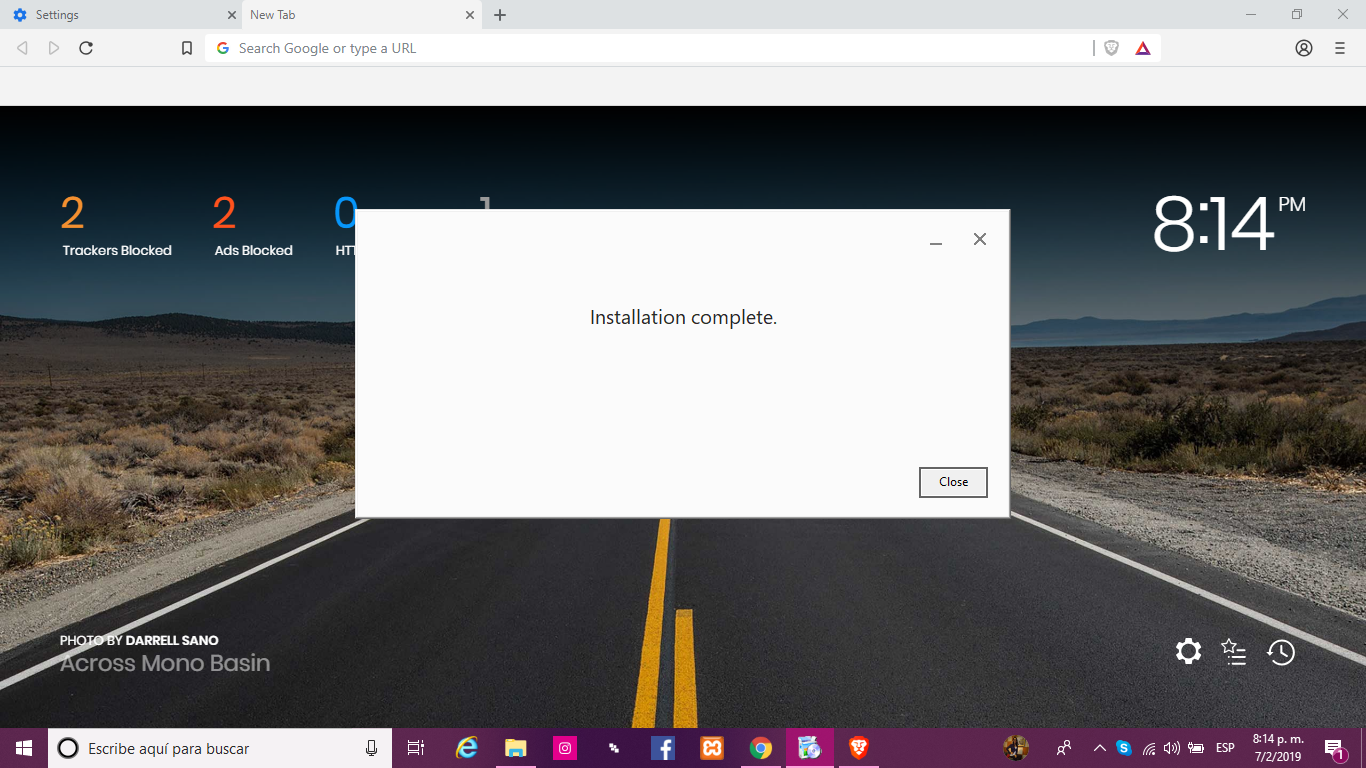Dismiss the installer dialog with the X icon
The width and height of the screenshot is (1366, 768).
pos(980,239)
